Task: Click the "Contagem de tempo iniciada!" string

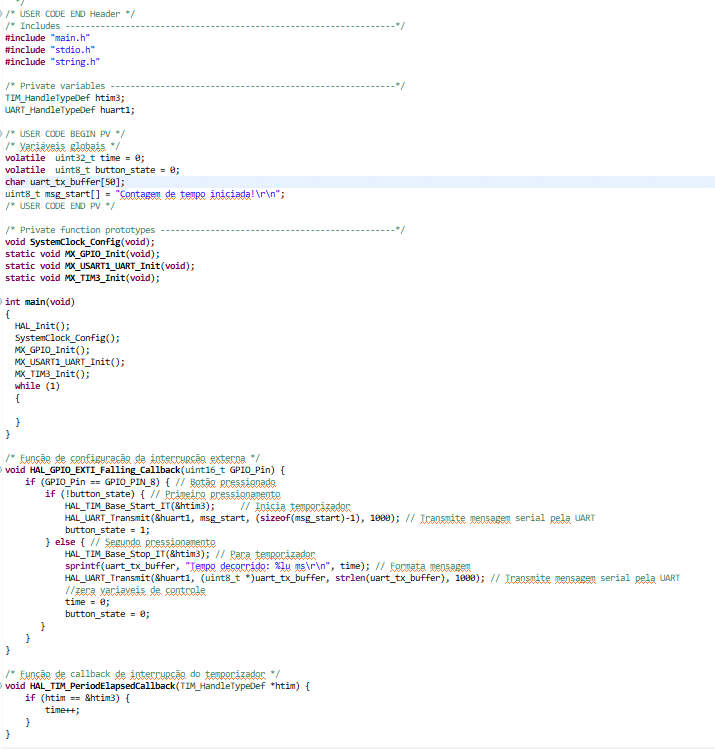Action: (200, 194)
